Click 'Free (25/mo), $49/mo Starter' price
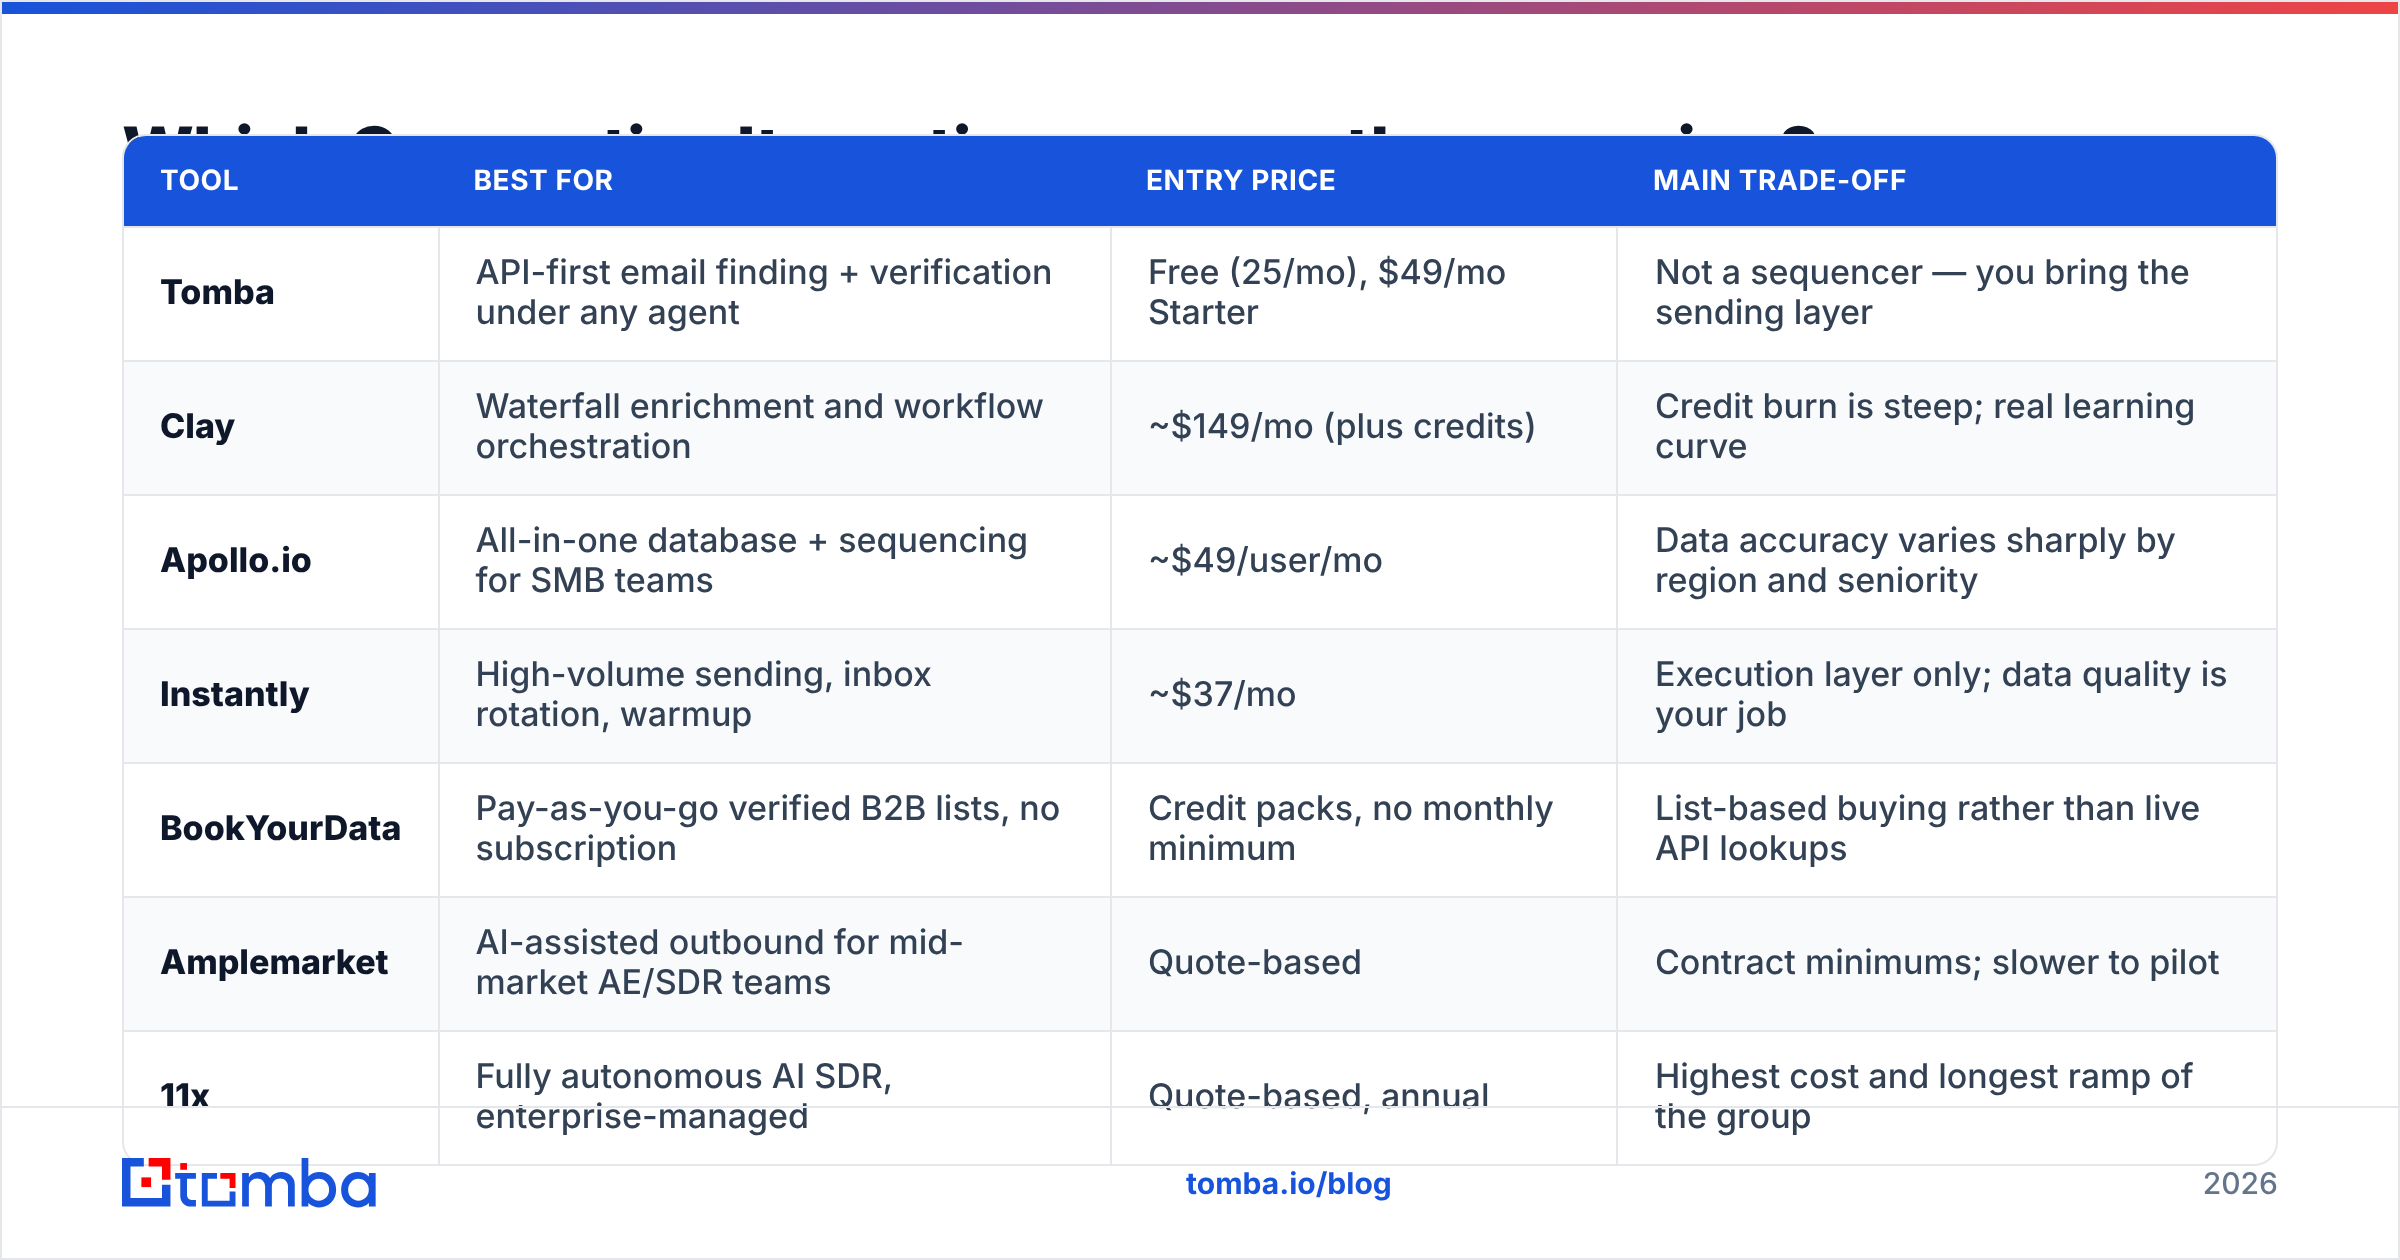Image resolution: width=2400 pixels, height=1260 pixels. [x=1364, y=293]
